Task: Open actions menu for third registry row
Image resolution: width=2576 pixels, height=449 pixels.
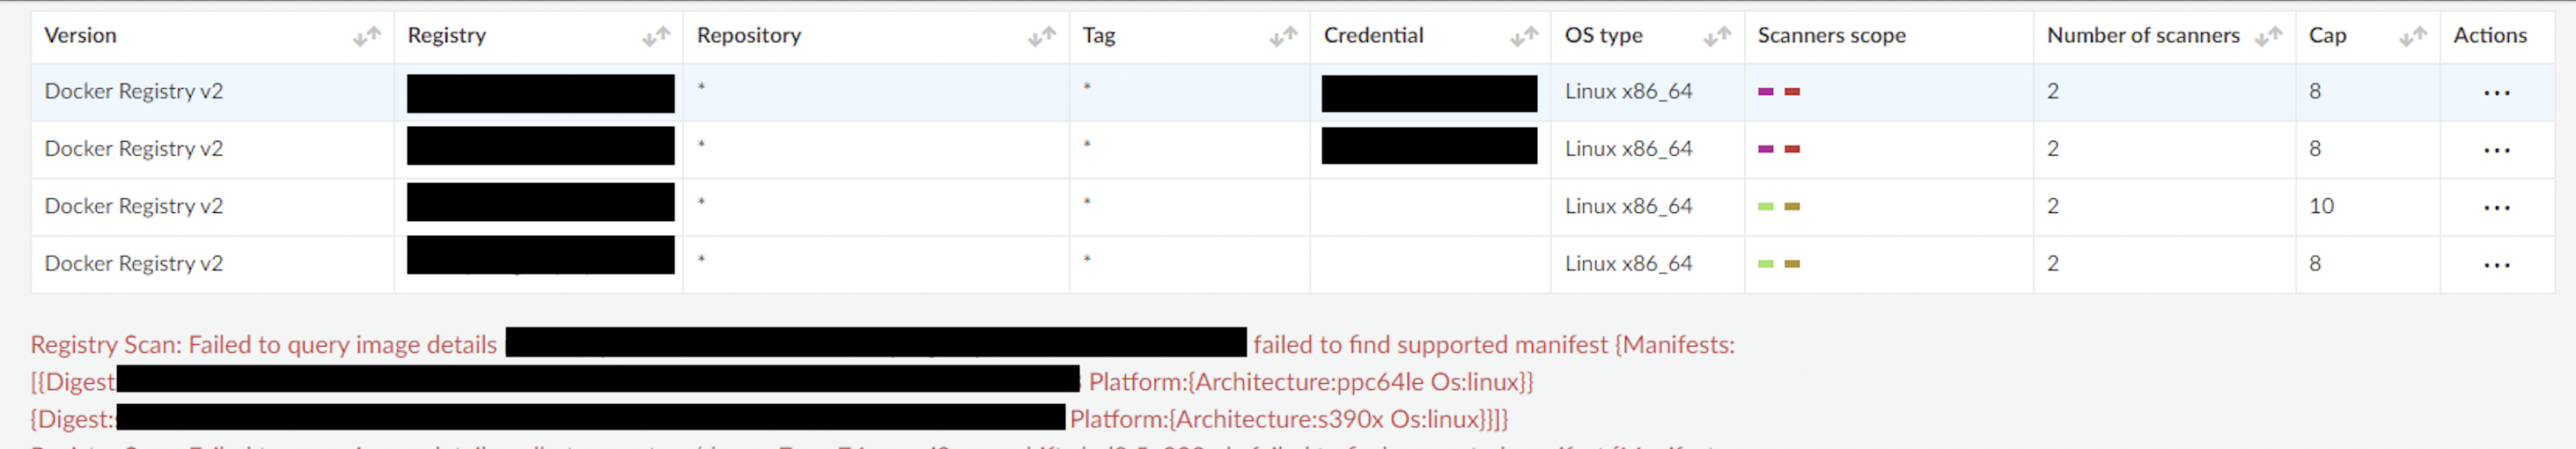Action: 2496,208
